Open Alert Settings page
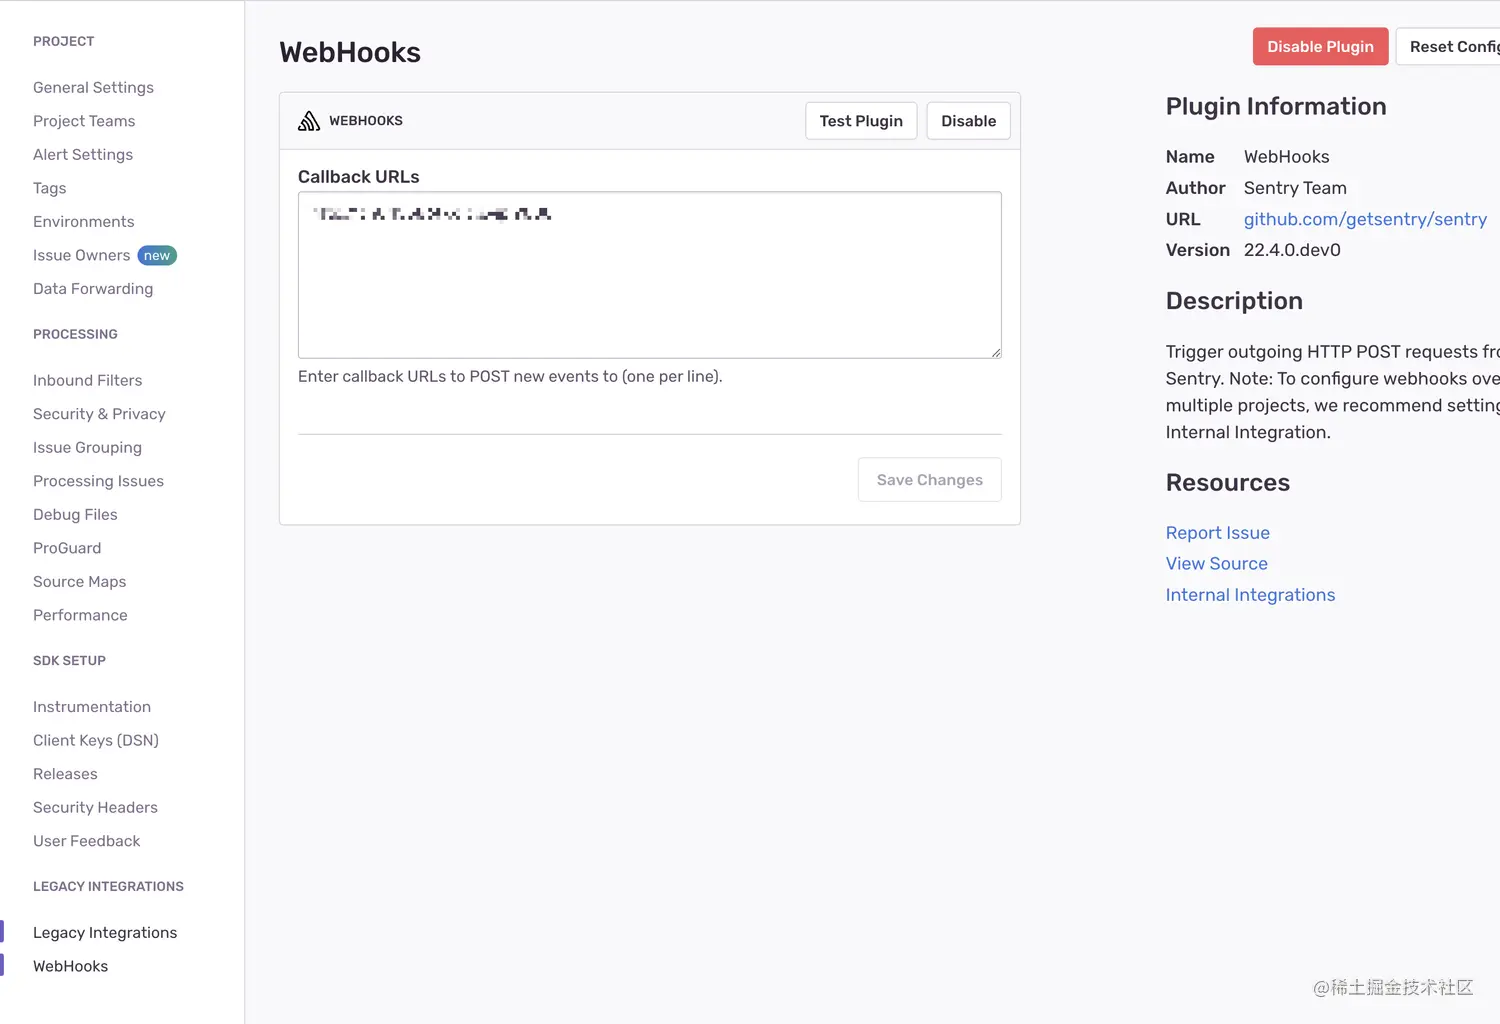This screenshot has width=1500, height=1024. tap(83, 155)
